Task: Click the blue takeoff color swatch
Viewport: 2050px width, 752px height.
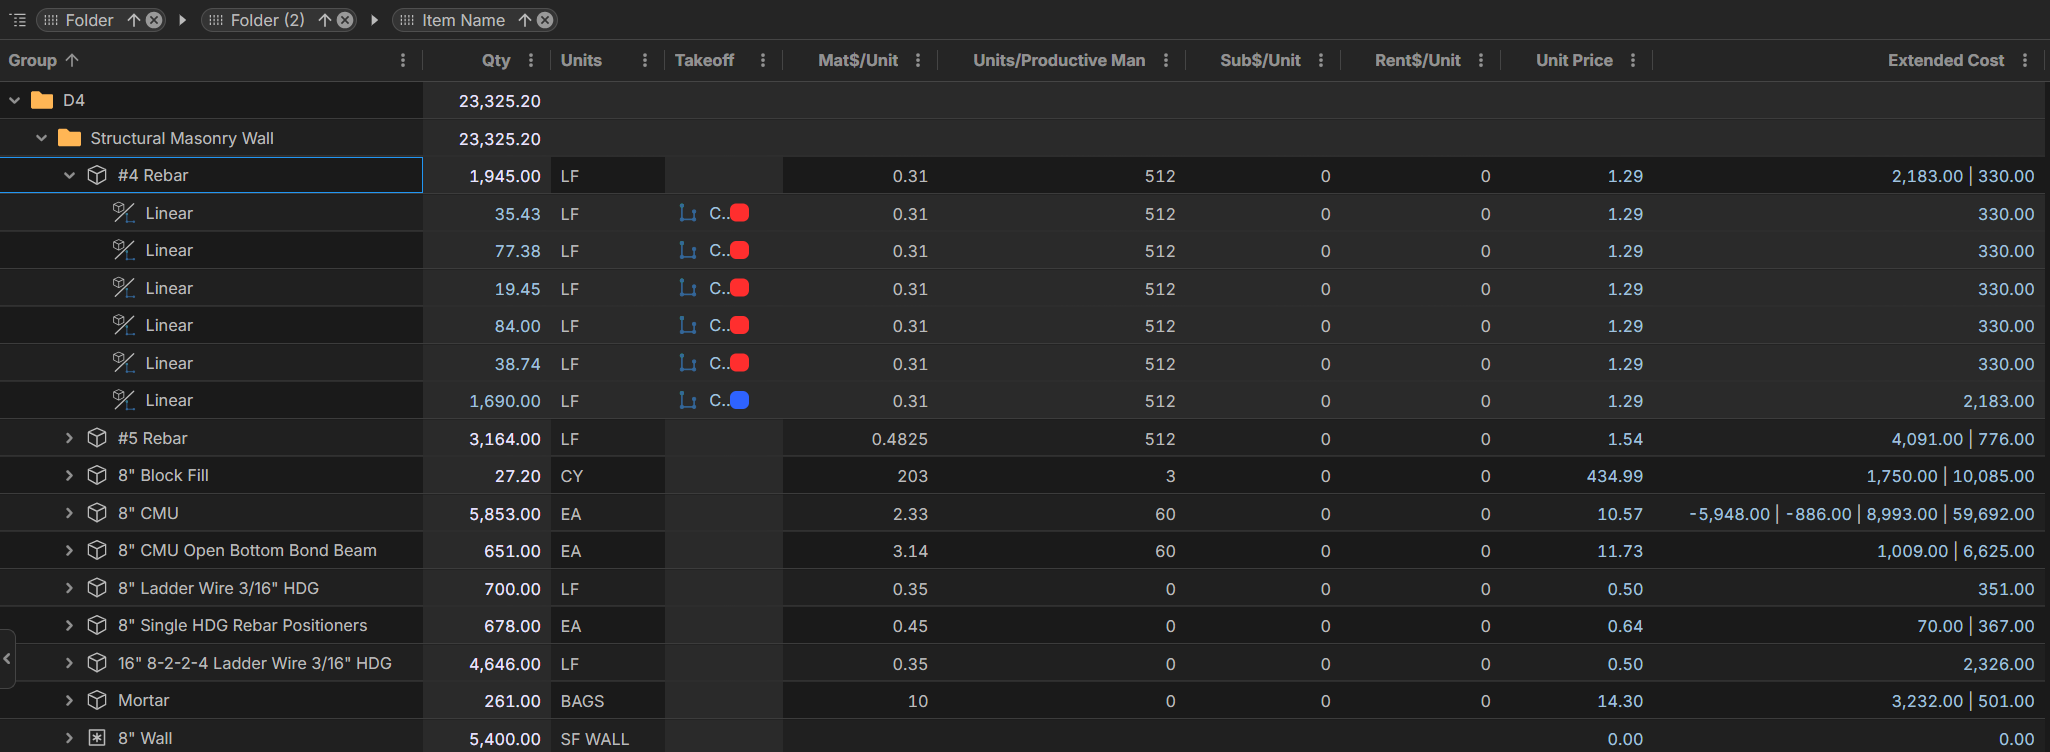Action: pyautogui.click(x=740, y=401)
